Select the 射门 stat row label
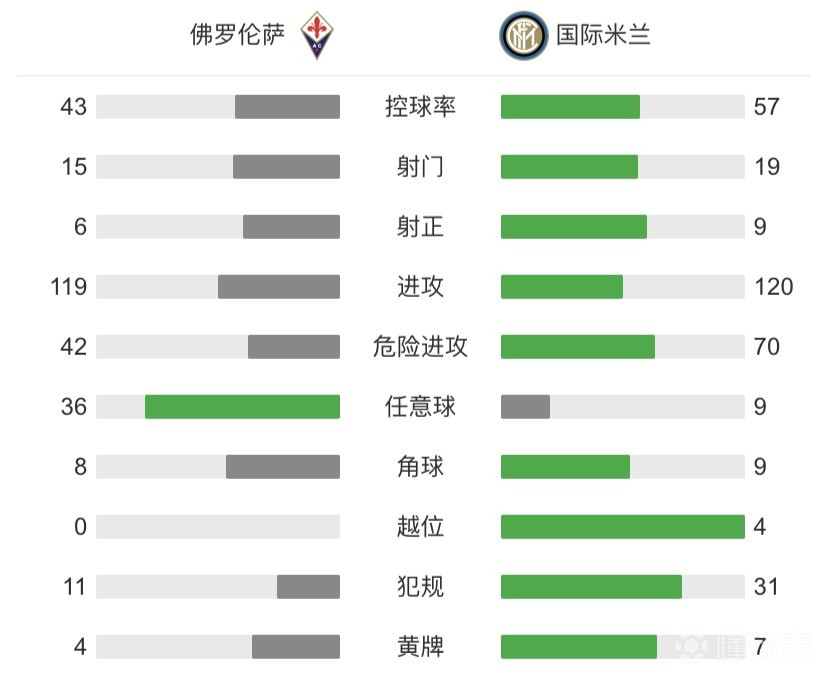Viewport: 828px width, 673px height. tap(420, 167)
